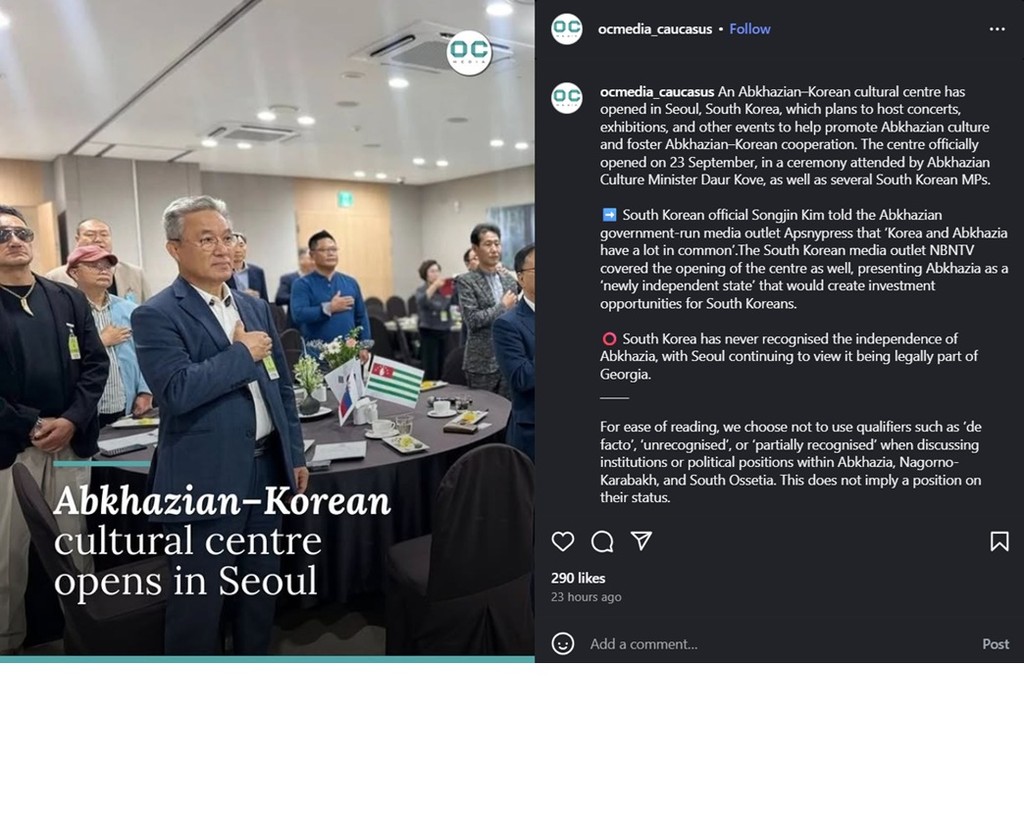Viewport: 1024px width, 830px height.
Task: View the 290 likes list
Action: pyautogui.click(x=577, y=578)
